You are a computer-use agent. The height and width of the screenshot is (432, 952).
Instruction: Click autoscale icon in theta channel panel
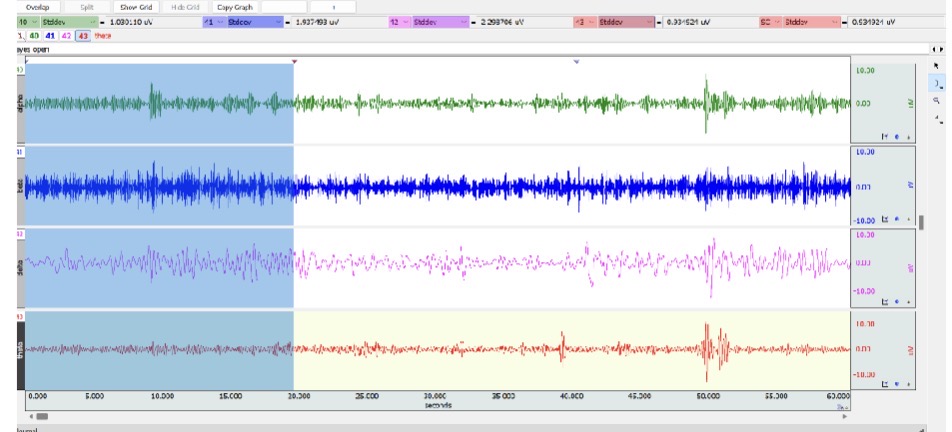point(885,382)
